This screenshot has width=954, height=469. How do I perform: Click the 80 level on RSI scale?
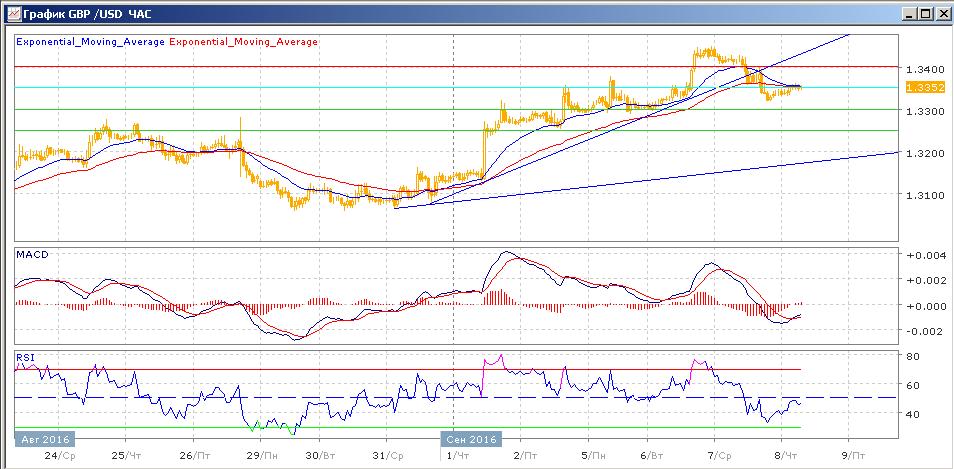point(913,356)
